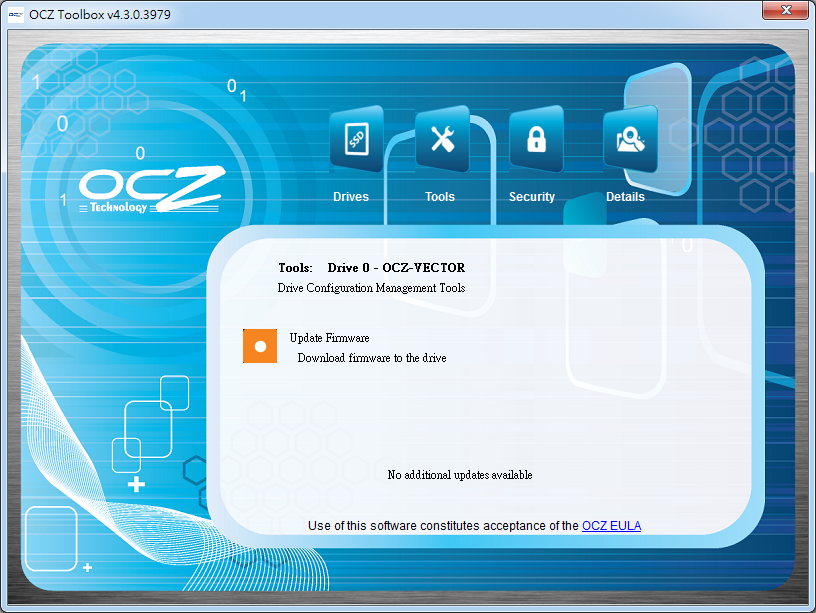
Task: Select the Tools wrench icon
Action: pyautogui.click(x=442, y=139)
